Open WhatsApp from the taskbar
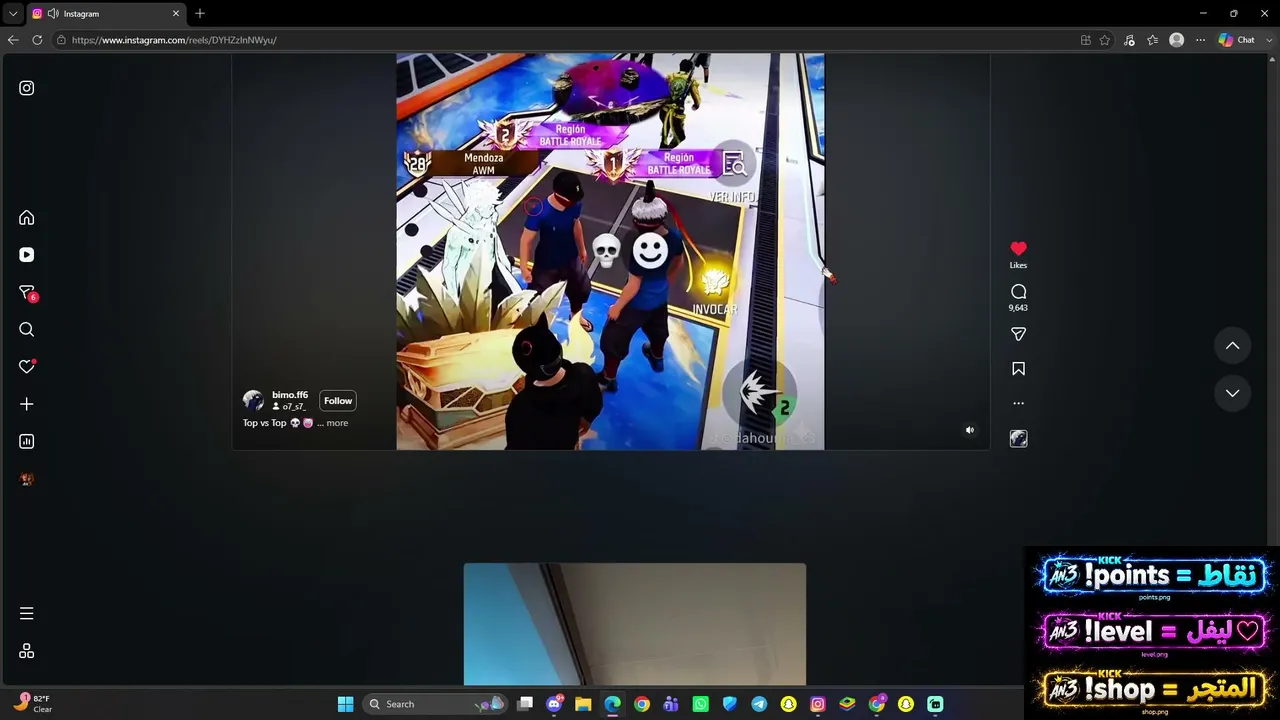1280x720 pixels. [x=700, y=704]
